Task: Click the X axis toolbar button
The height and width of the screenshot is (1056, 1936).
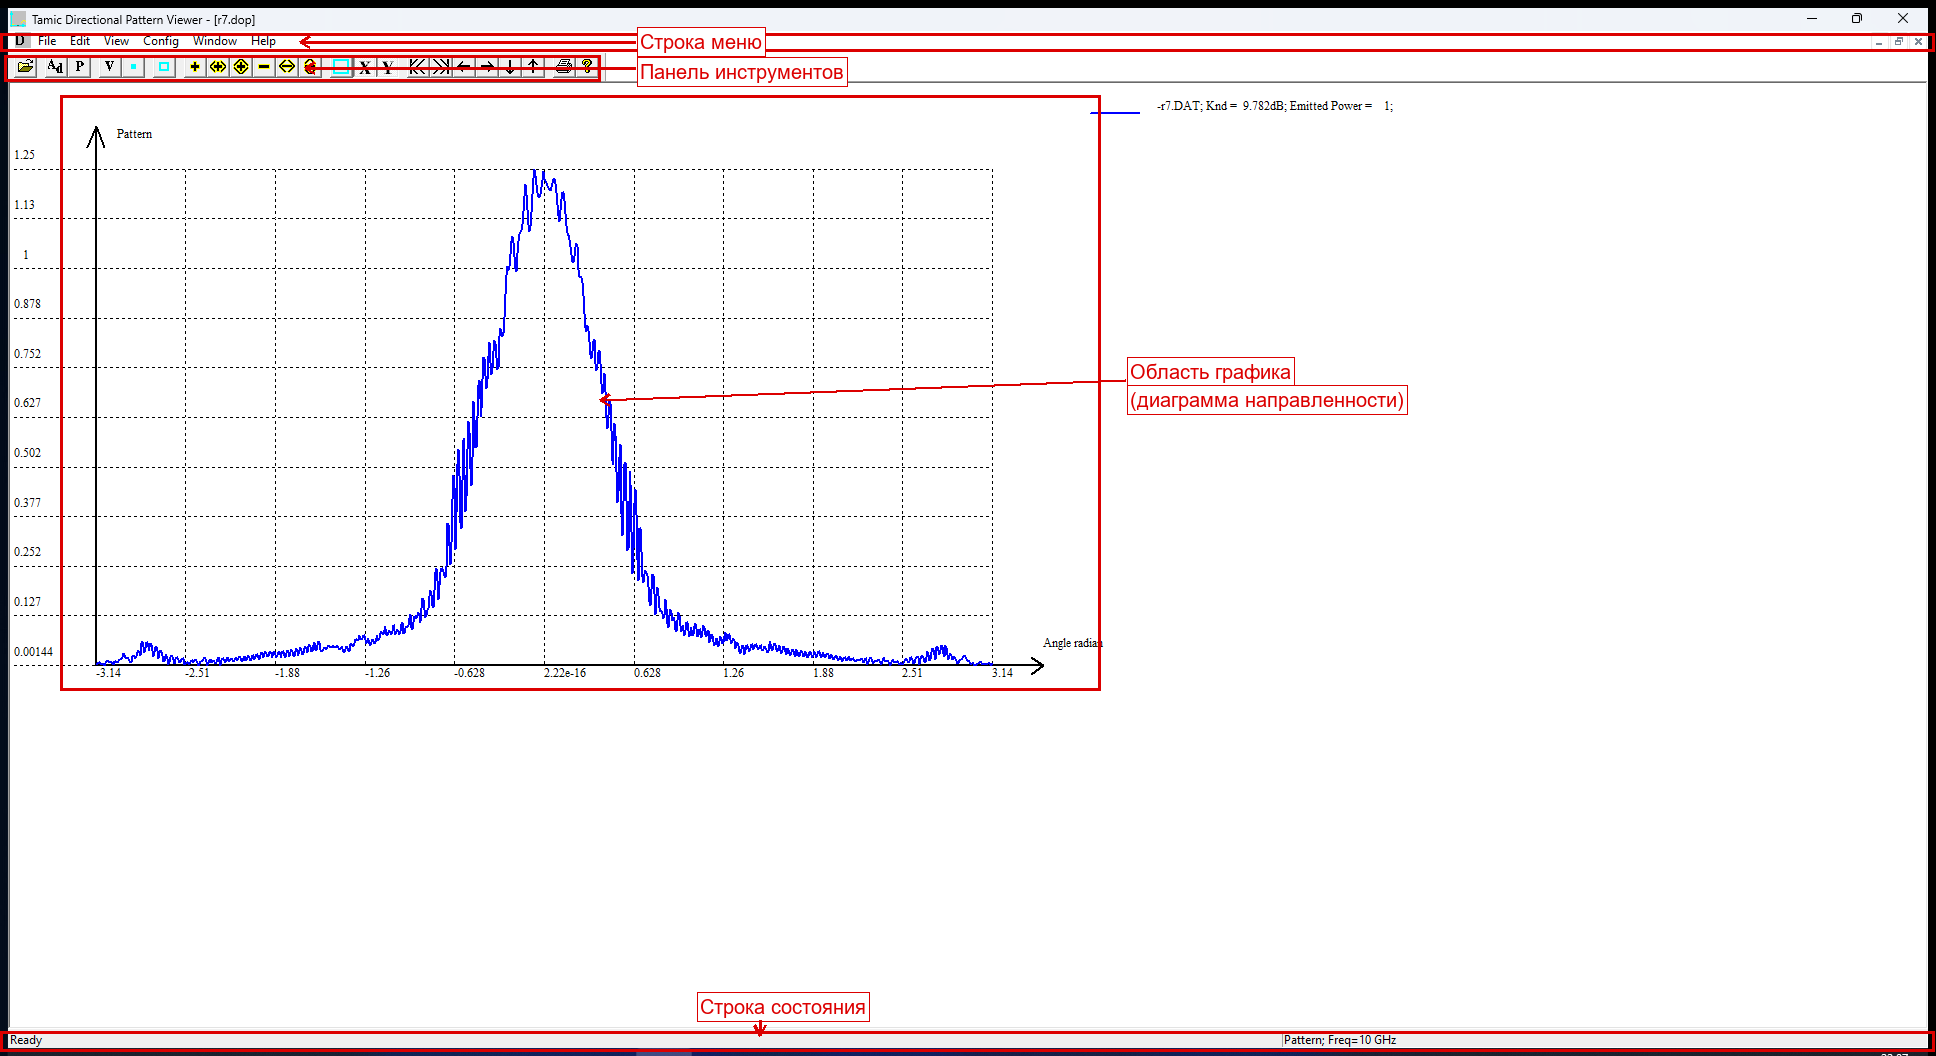Action: pyautogui.click(x=365, y=67)
